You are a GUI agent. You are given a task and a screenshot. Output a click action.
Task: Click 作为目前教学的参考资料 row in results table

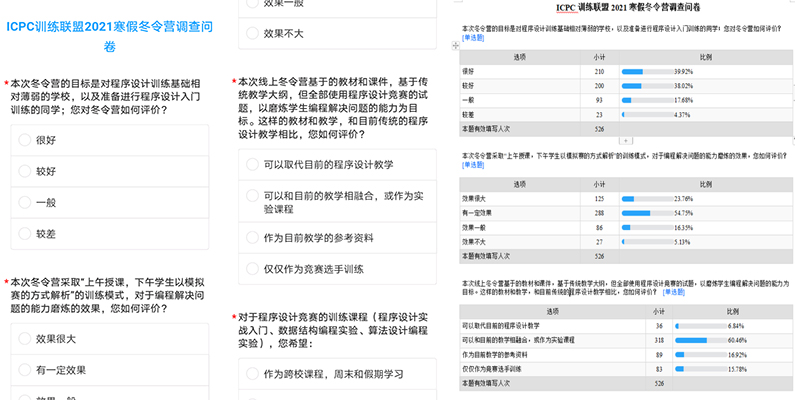click(494, 355)
